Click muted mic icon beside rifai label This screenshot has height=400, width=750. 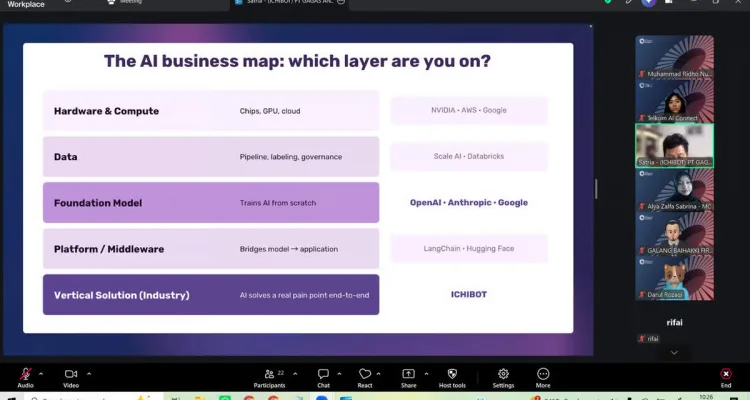coord(642,339)
